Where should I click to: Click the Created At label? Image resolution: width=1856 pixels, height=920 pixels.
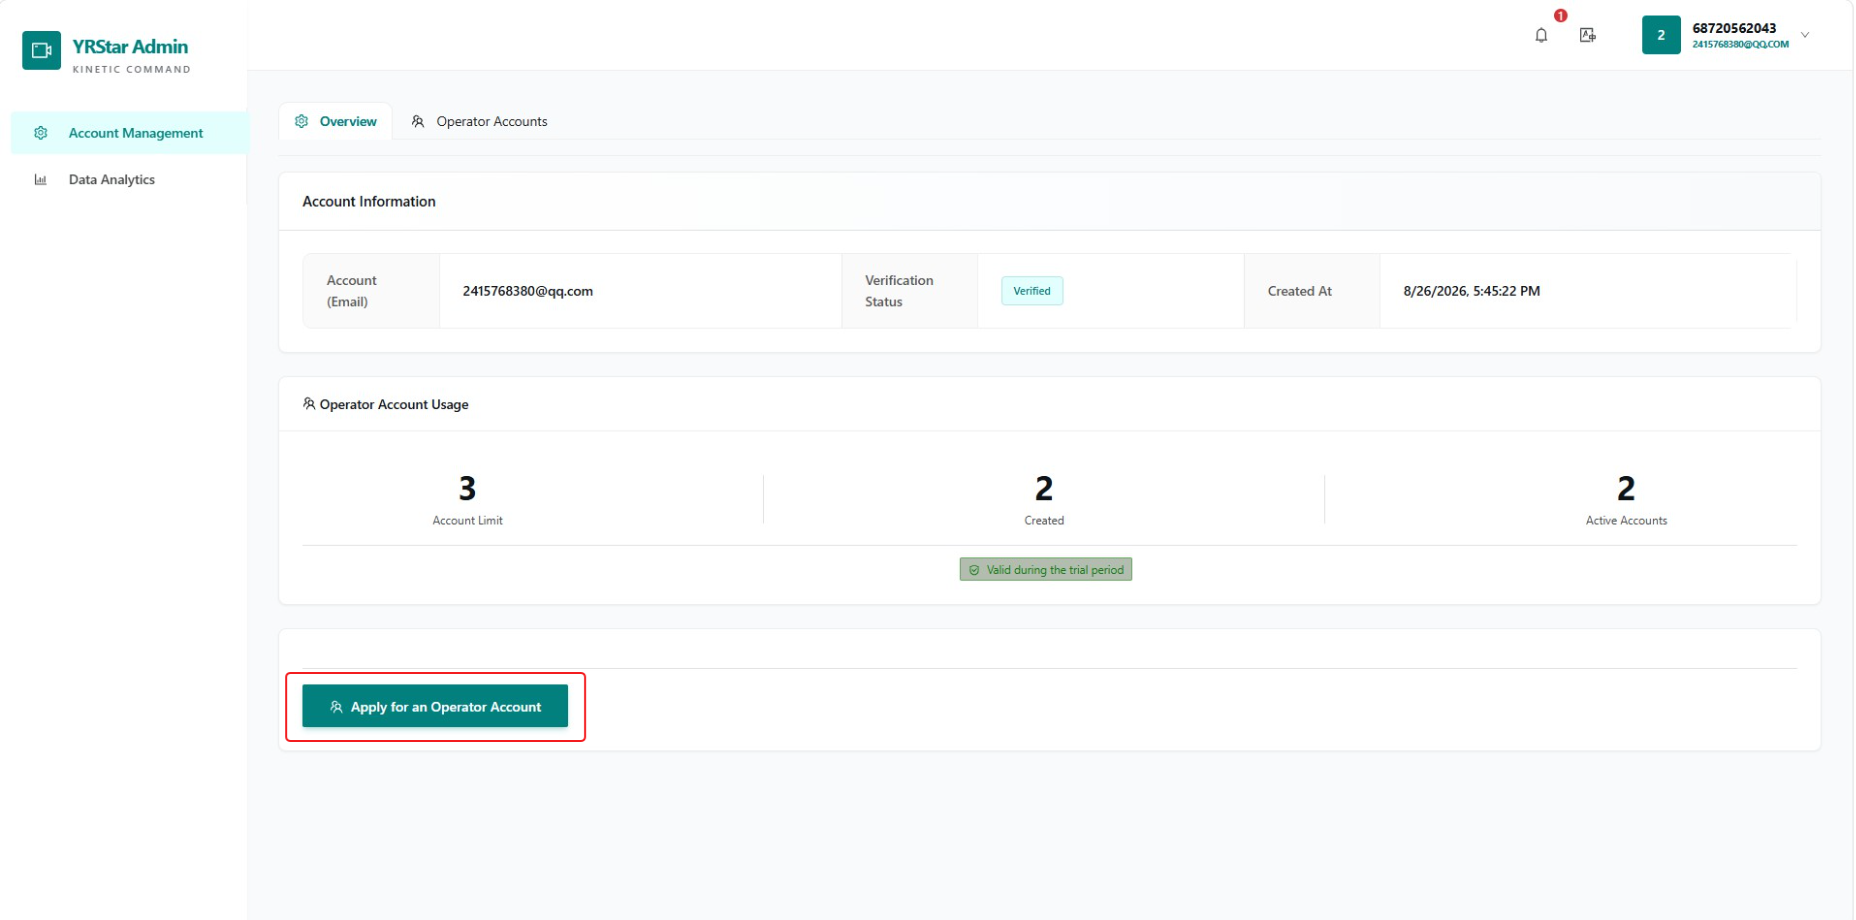(x=1300, y=291)
